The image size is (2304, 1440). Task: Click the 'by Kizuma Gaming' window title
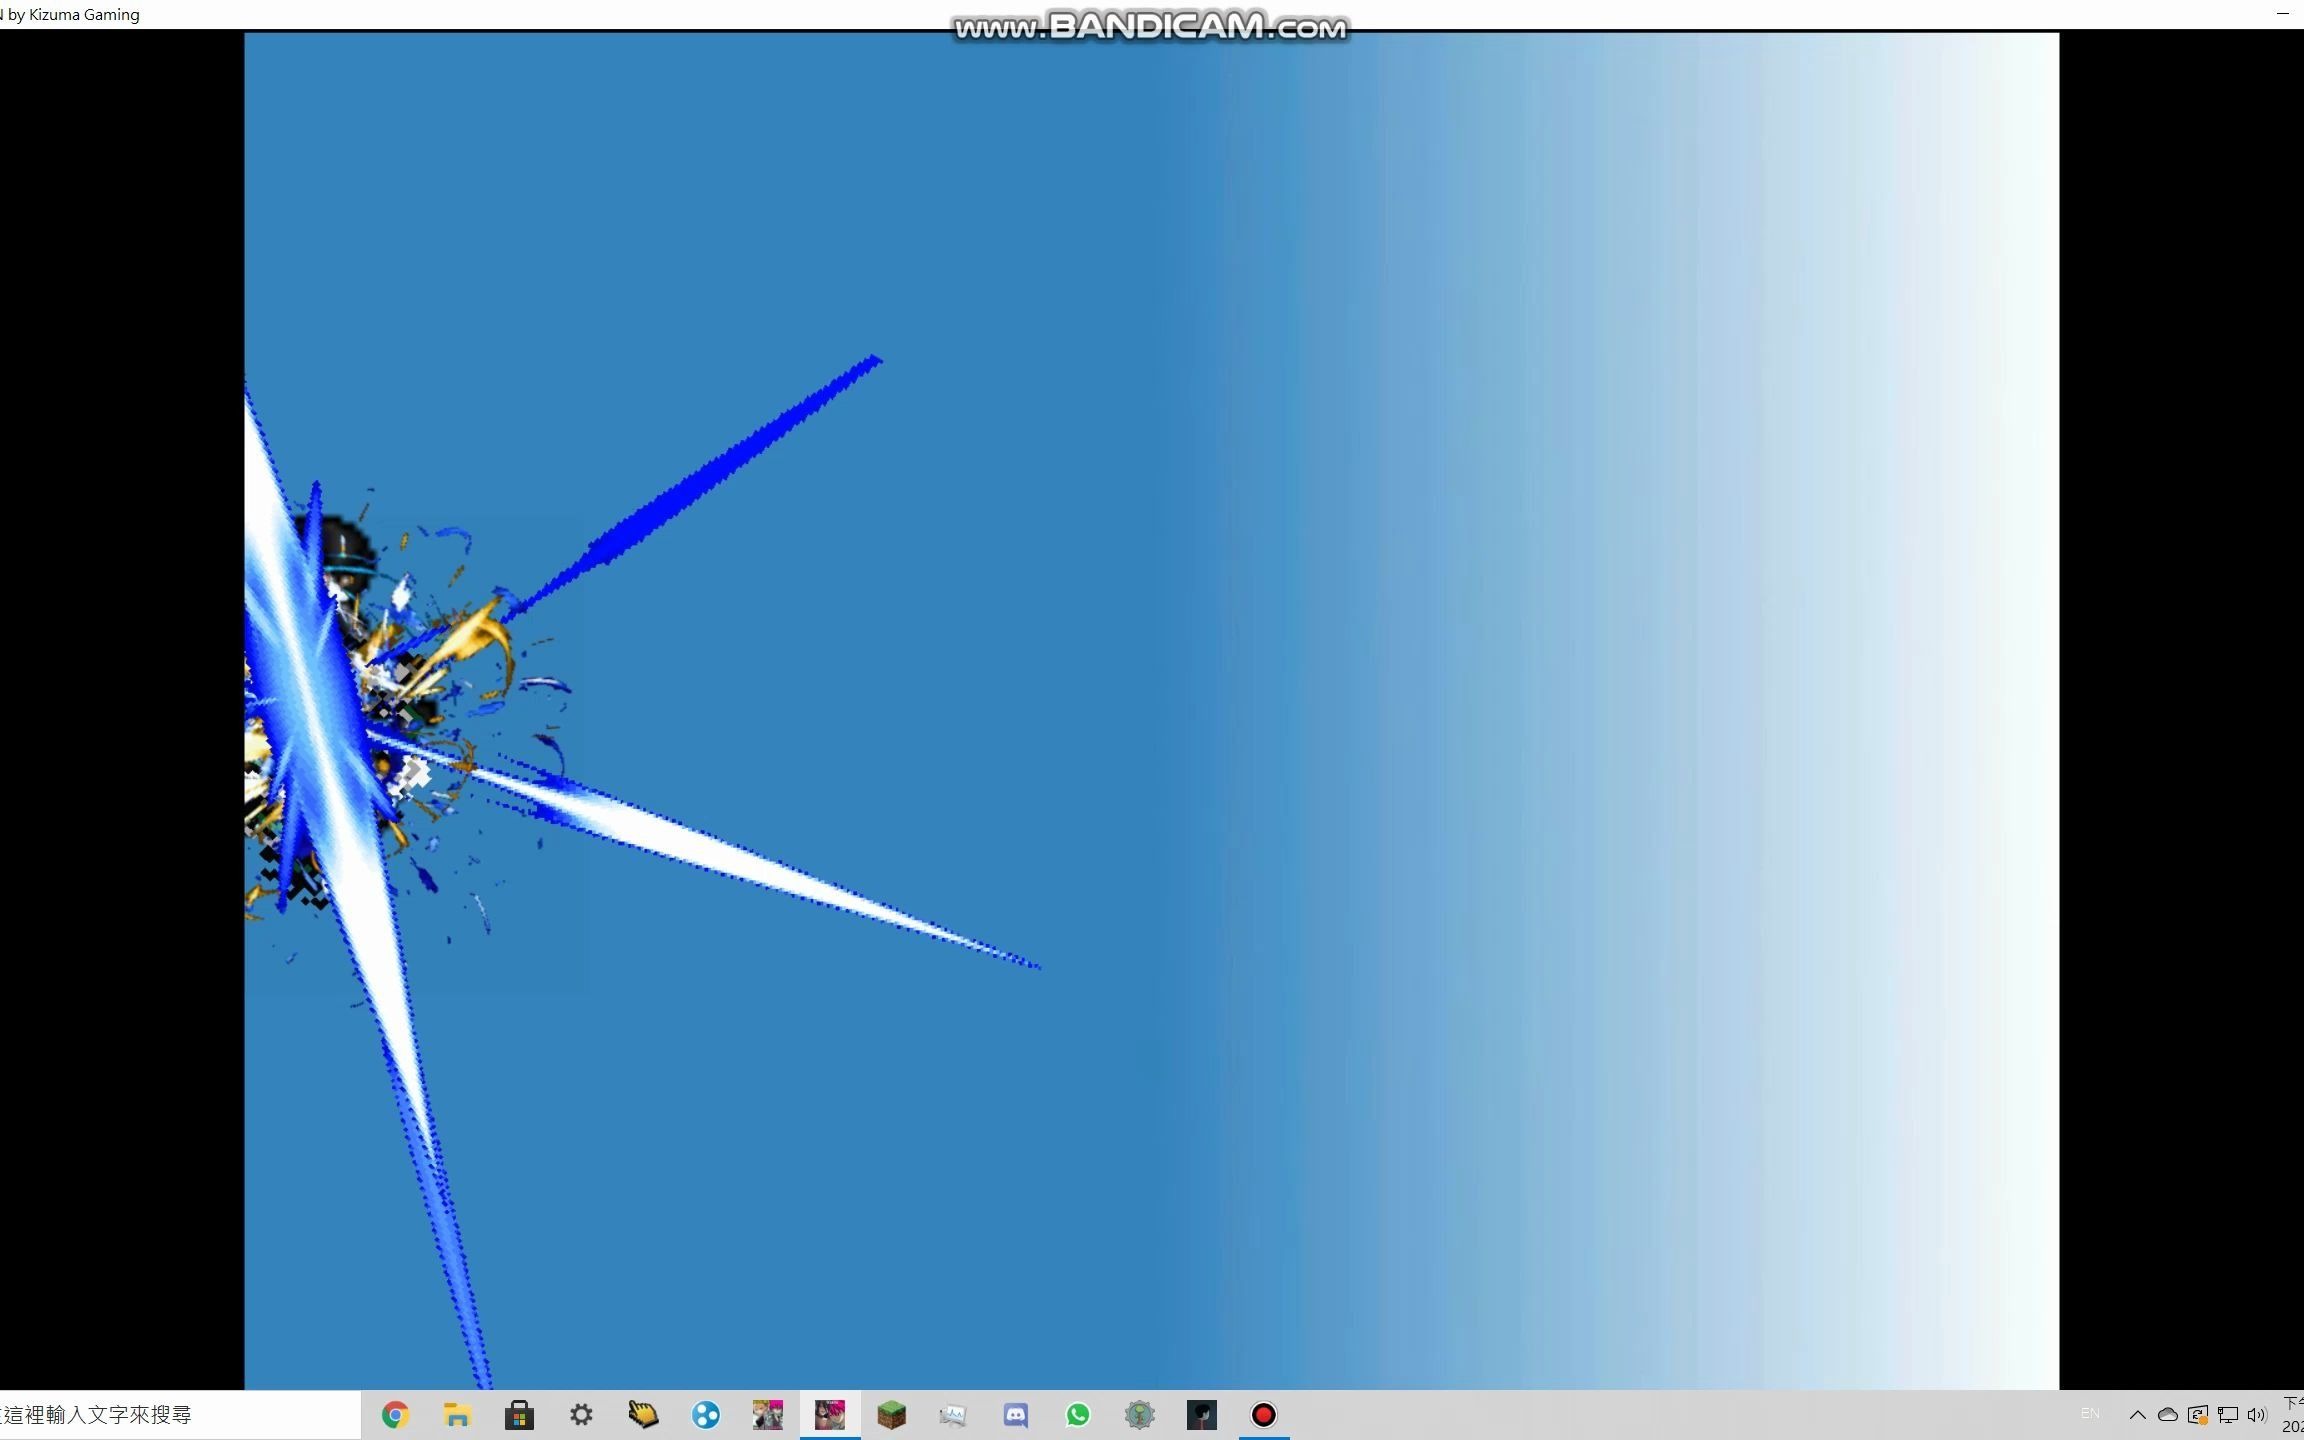74,14
